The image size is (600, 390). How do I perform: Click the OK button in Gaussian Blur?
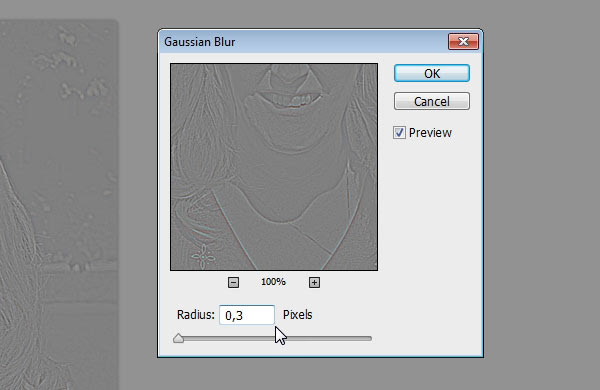click(x=432, y=73)
